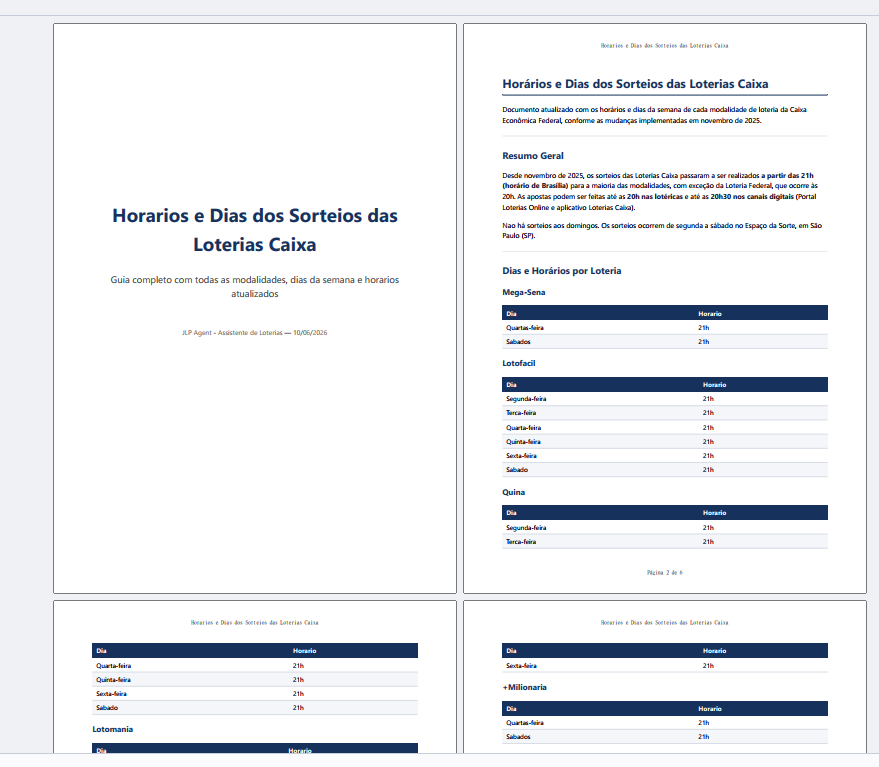Select the "Resumo Geral" section heading
The image size is (879, 767).
pyautogui.click(x=533, y=156)
